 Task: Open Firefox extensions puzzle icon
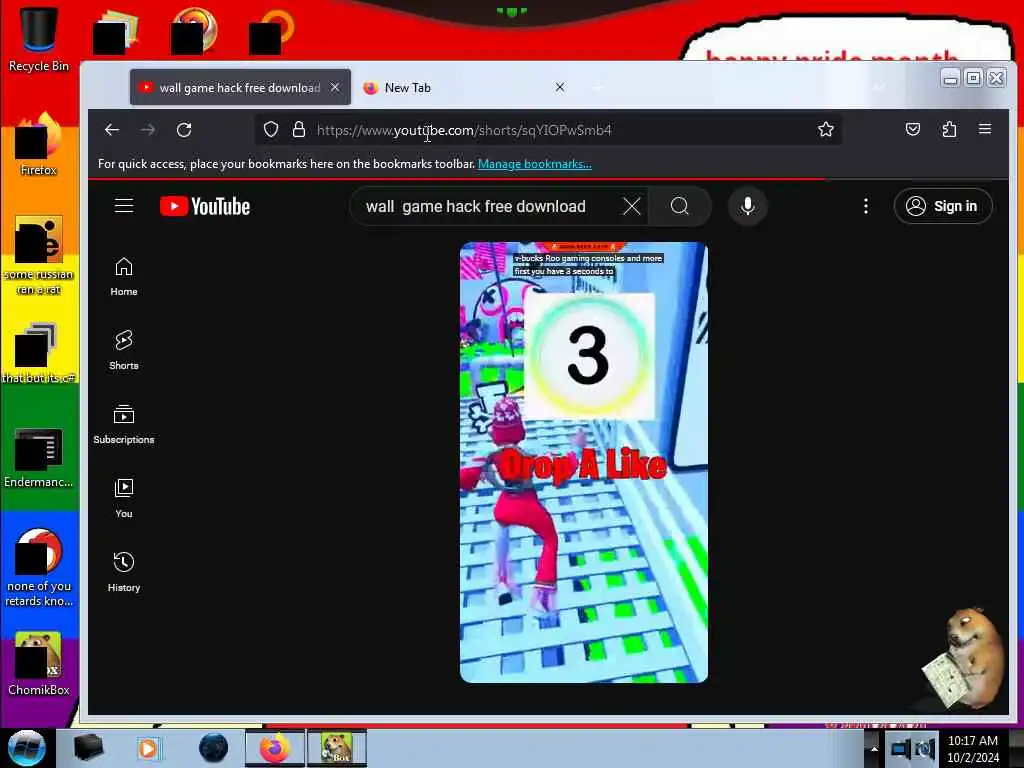[x=949, y=129]
